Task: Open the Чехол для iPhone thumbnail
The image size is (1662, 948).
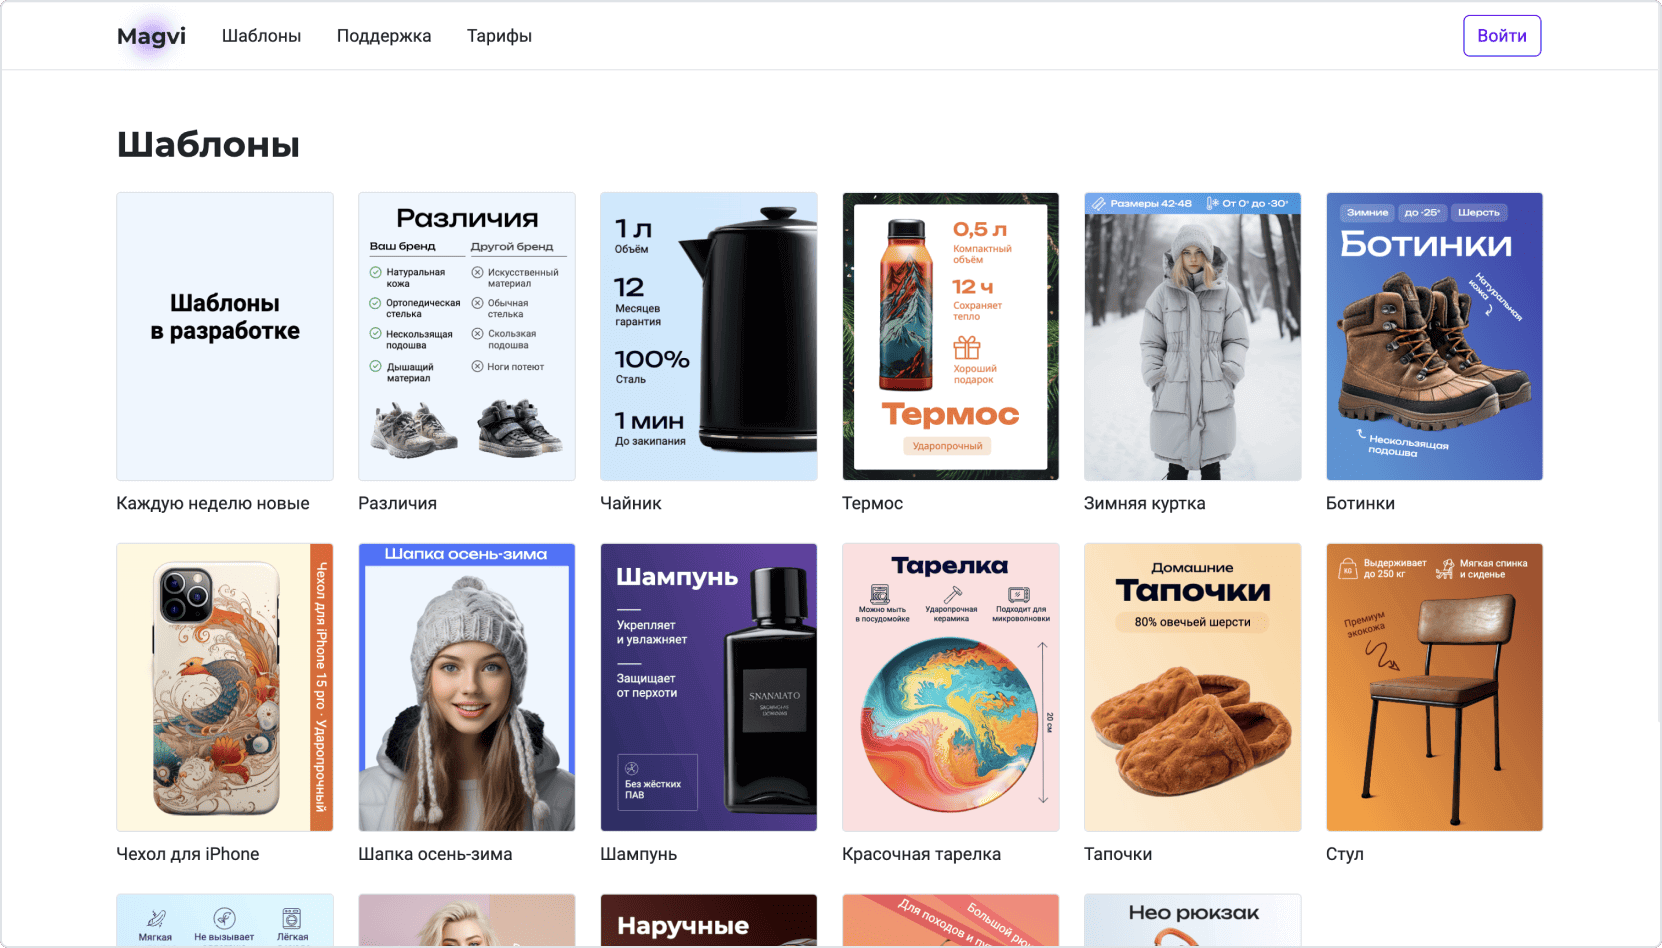Action: 225,687
